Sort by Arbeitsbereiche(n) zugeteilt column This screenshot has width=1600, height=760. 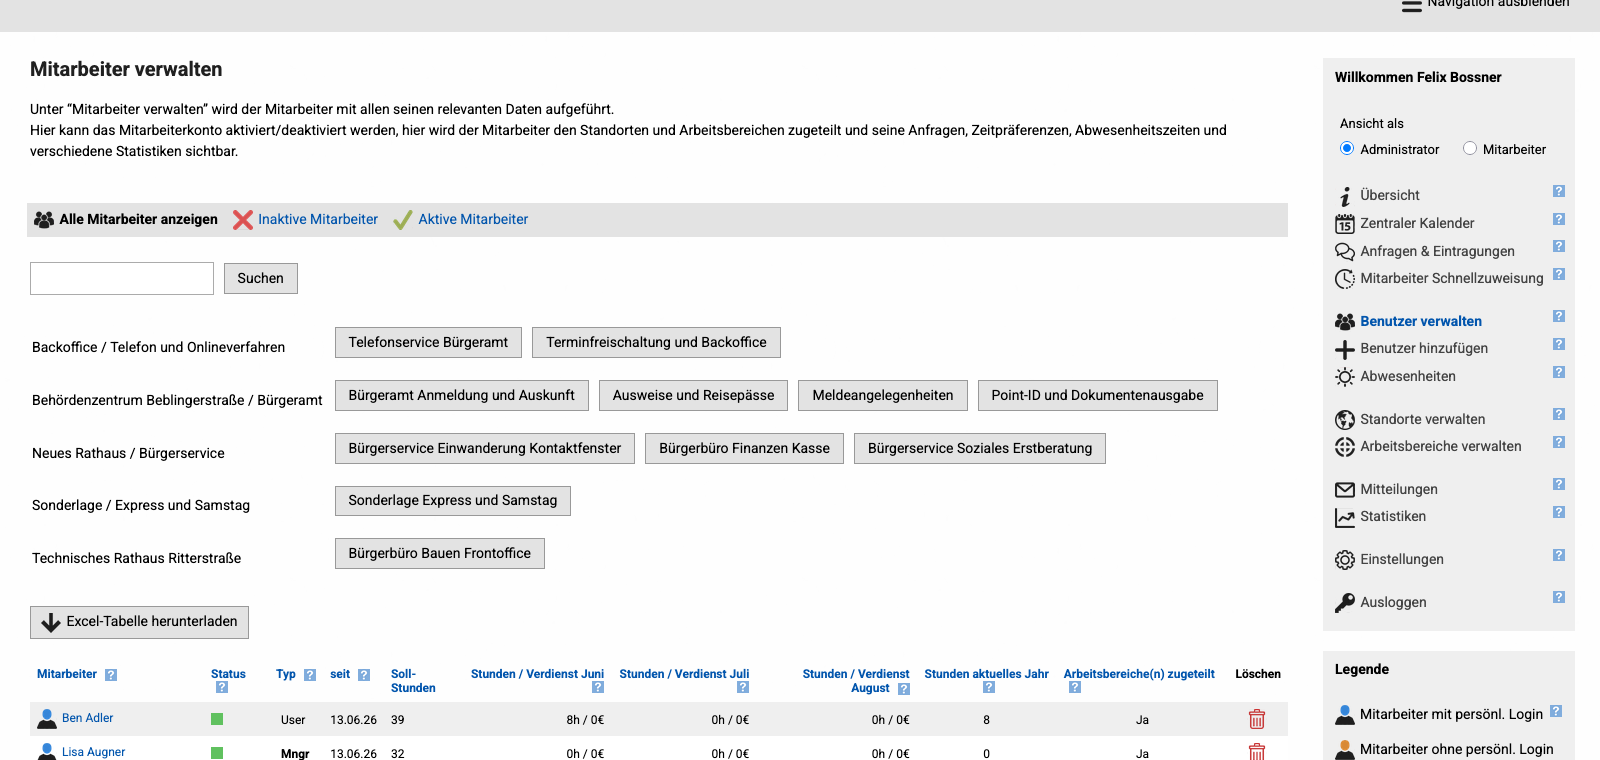click(x=1139, y=674)
